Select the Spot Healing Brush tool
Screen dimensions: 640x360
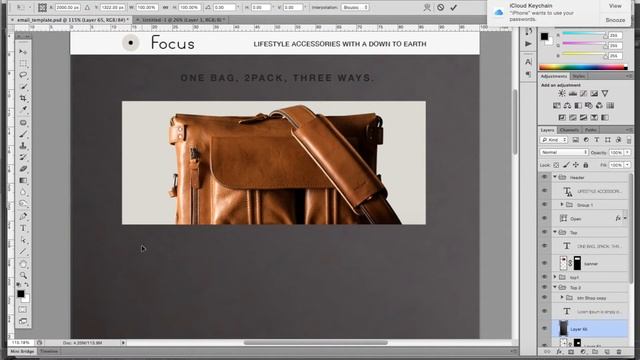pyautogui.click(x=23, y=122)
